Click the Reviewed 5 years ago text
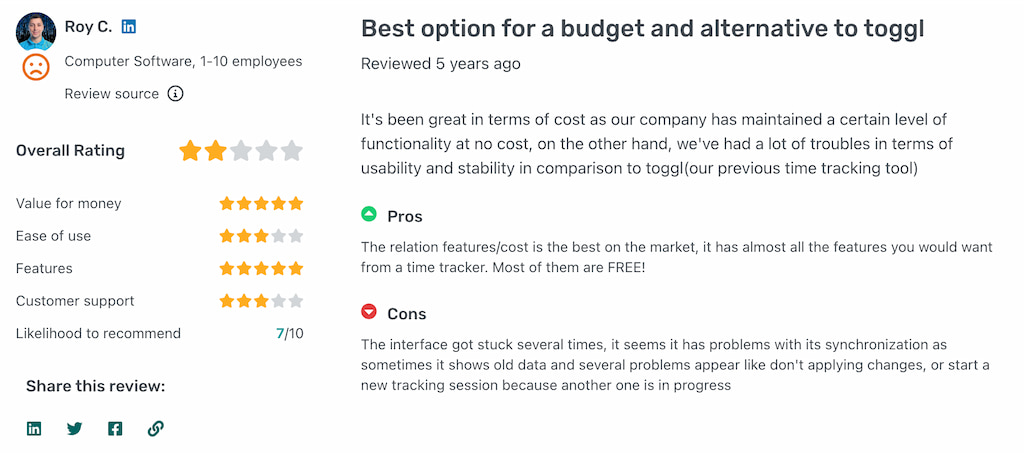 [441, 64]
